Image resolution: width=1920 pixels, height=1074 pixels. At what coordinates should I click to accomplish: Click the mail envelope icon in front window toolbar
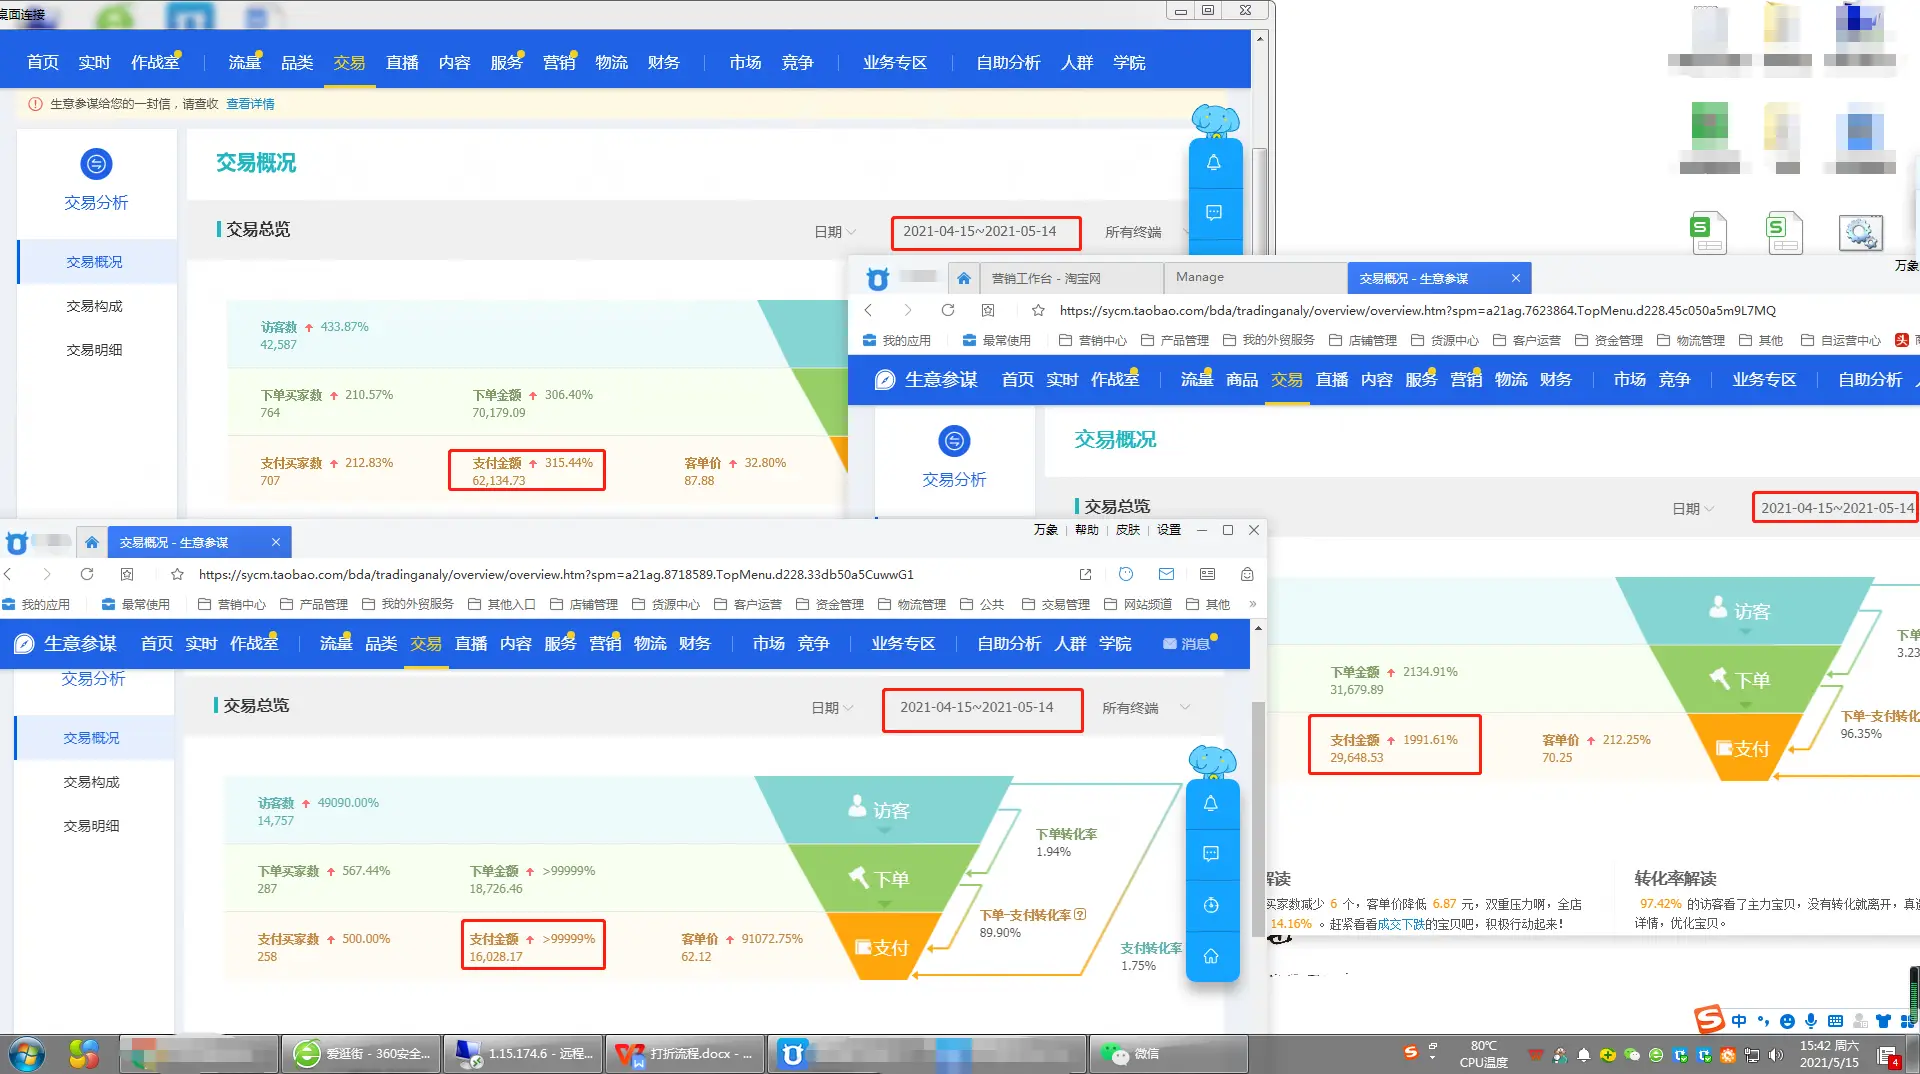1166,574
